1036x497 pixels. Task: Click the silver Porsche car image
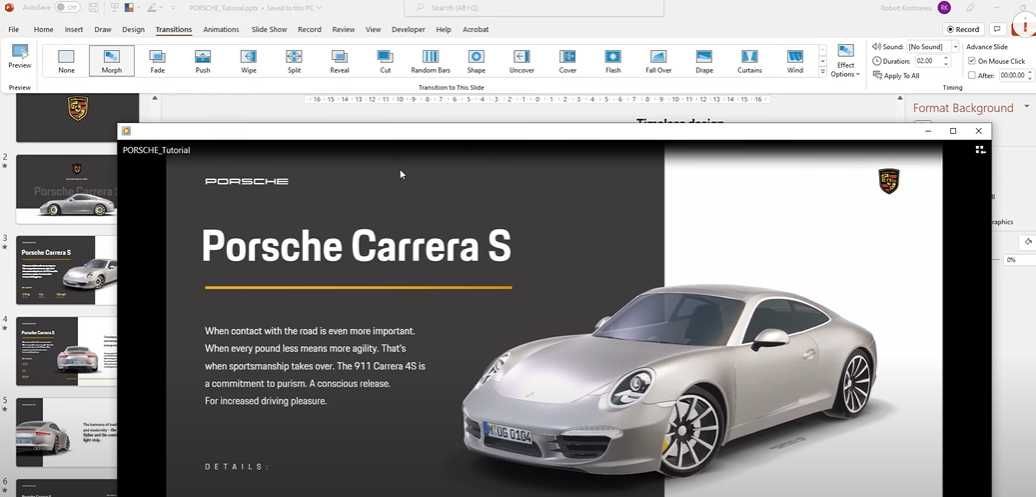point(669,379)
